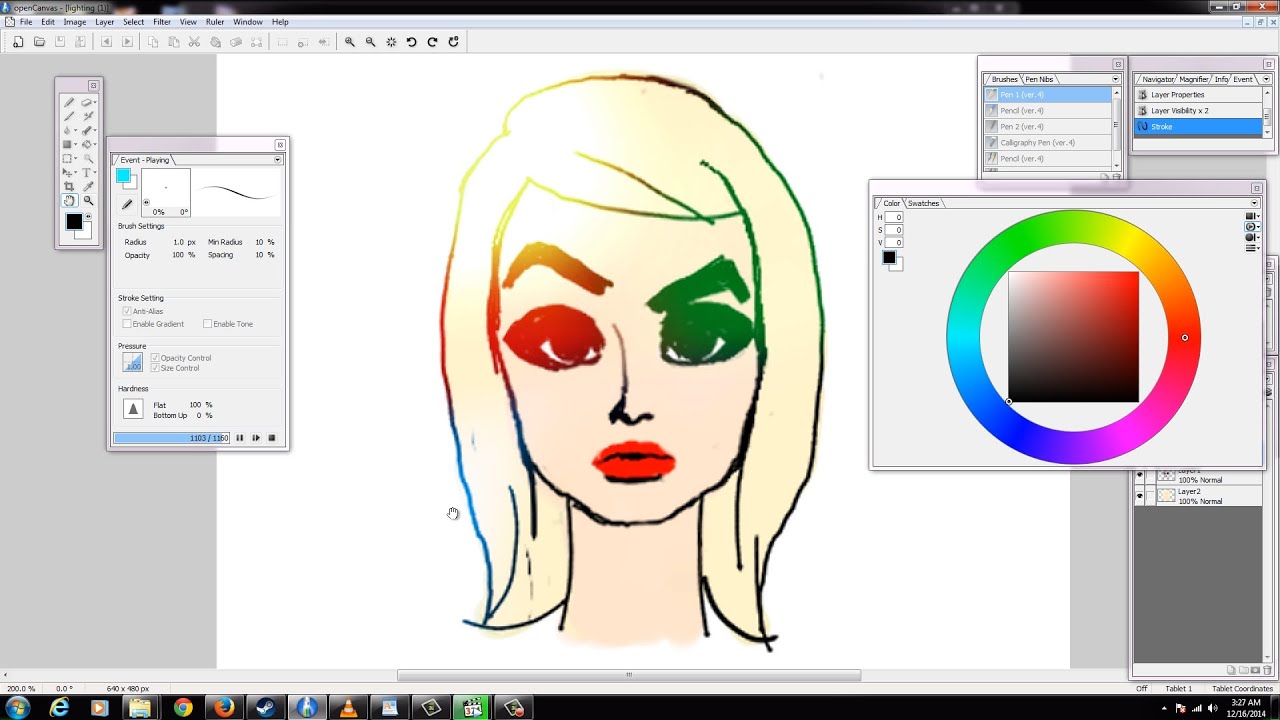Toggle the Anti-Alias checkbox
This screenshot has width=1280, height=720.
(127, 311)
